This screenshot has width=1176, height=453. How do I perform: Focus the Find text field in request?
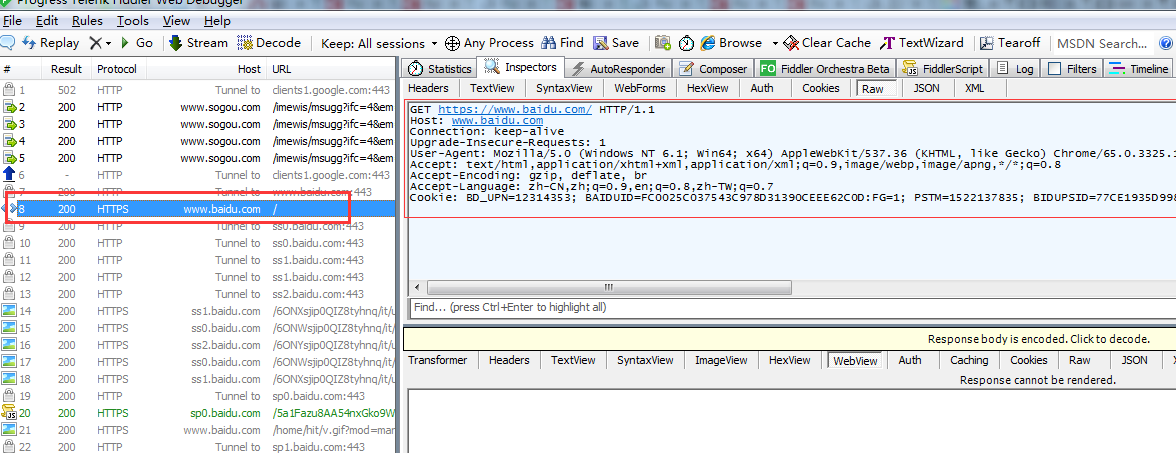792,308
